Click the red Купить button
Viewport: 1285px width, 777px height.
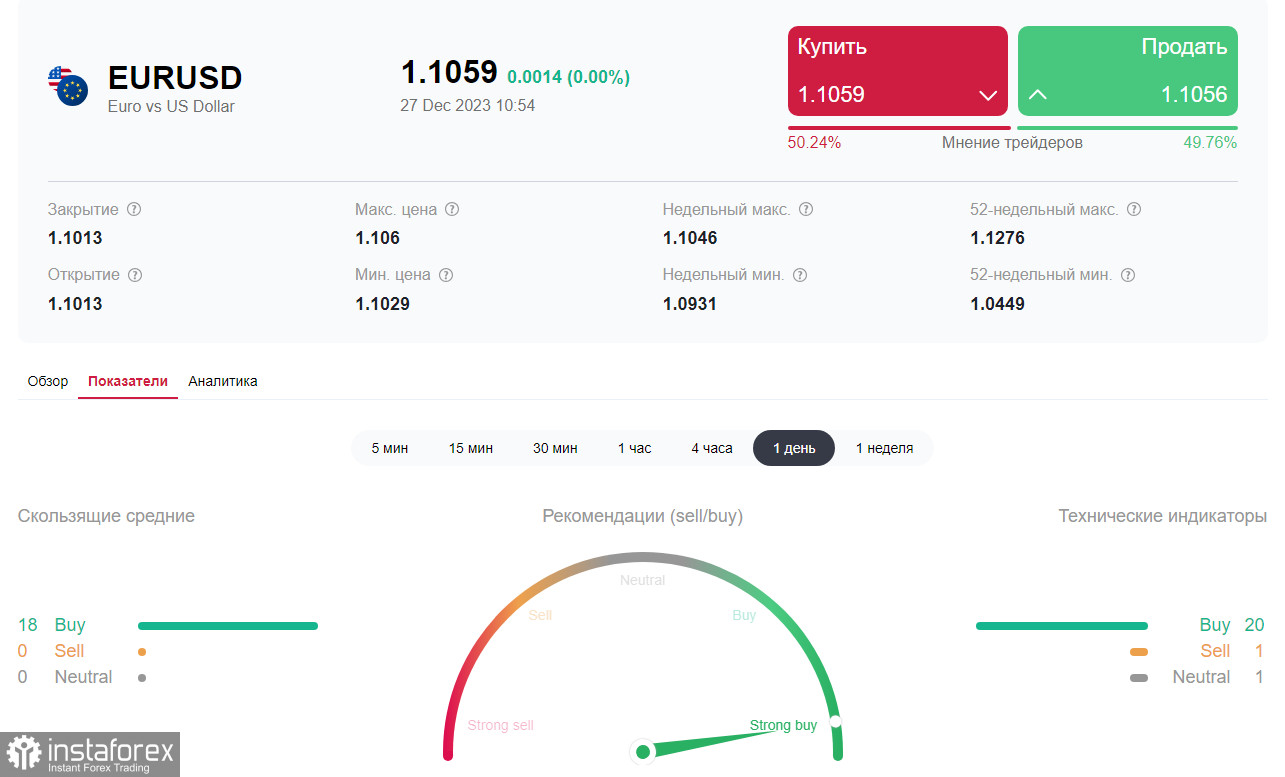(x=898, y=71)
